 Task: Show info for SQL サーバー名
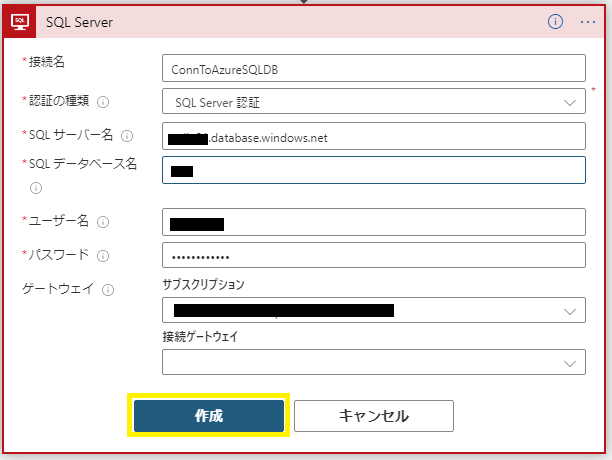tap(127, 136)
